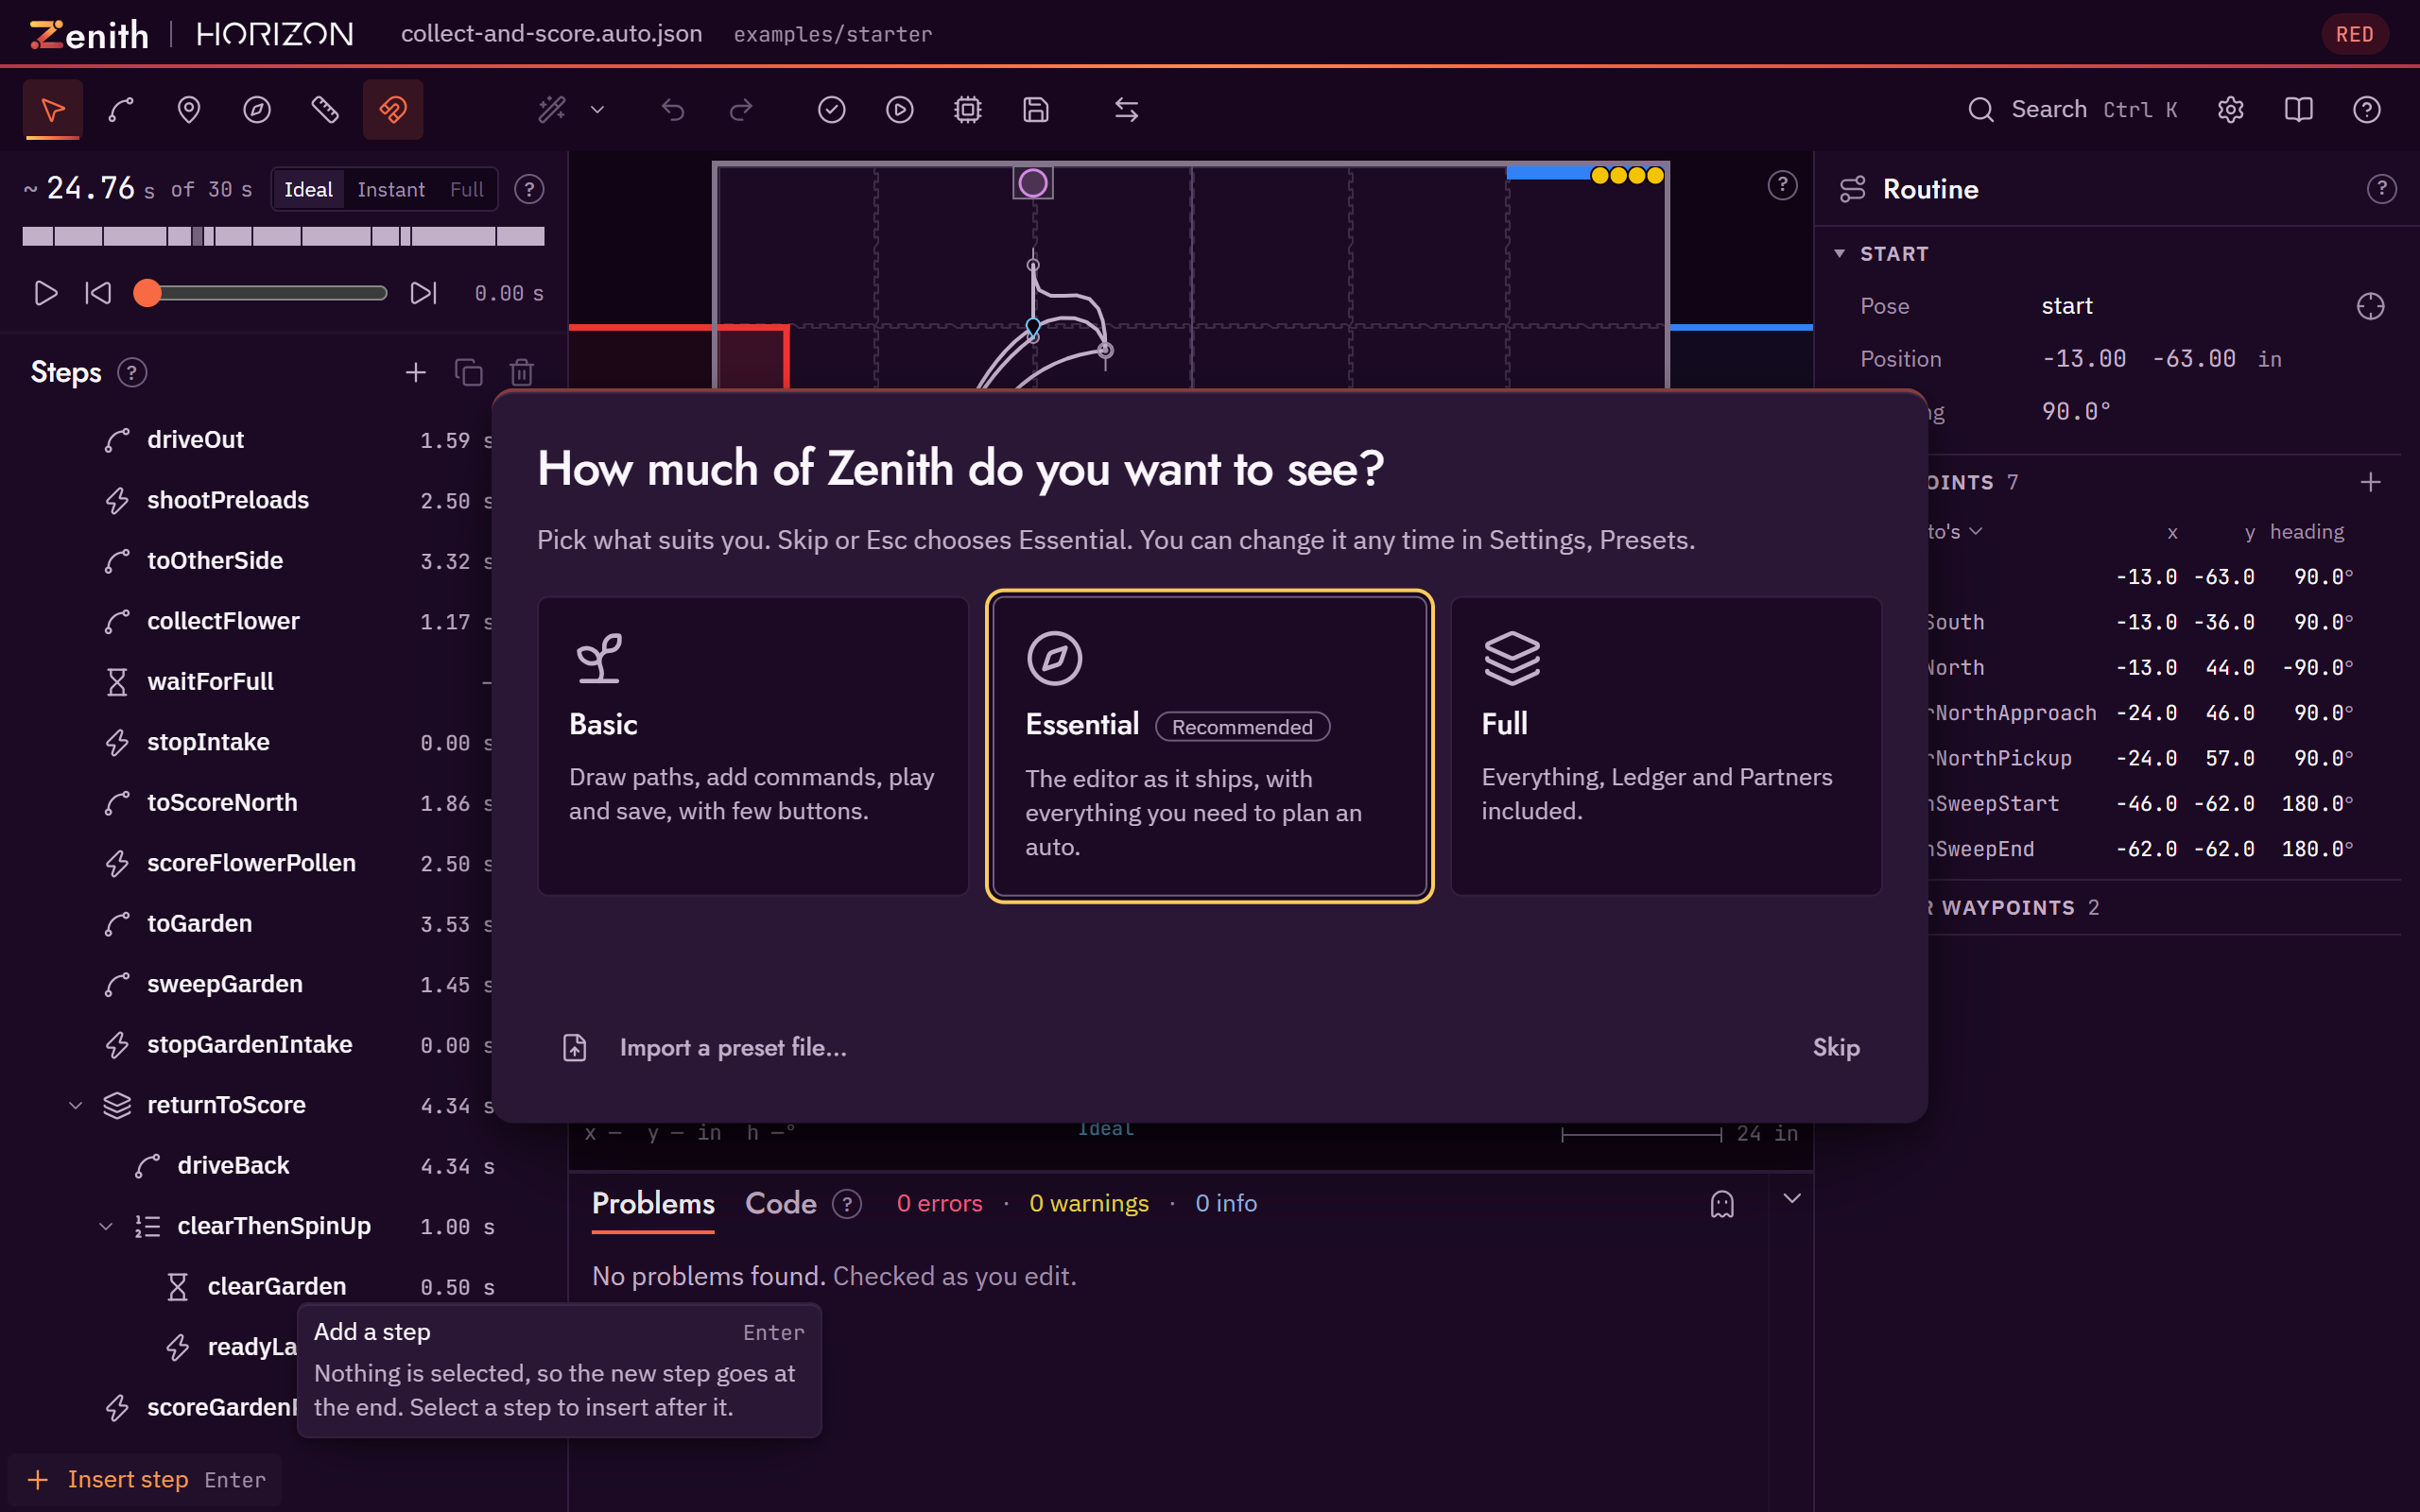This screenshot has width=2420, height=1512.
Task: Select the waypoint pin tool
Action: 189,109
